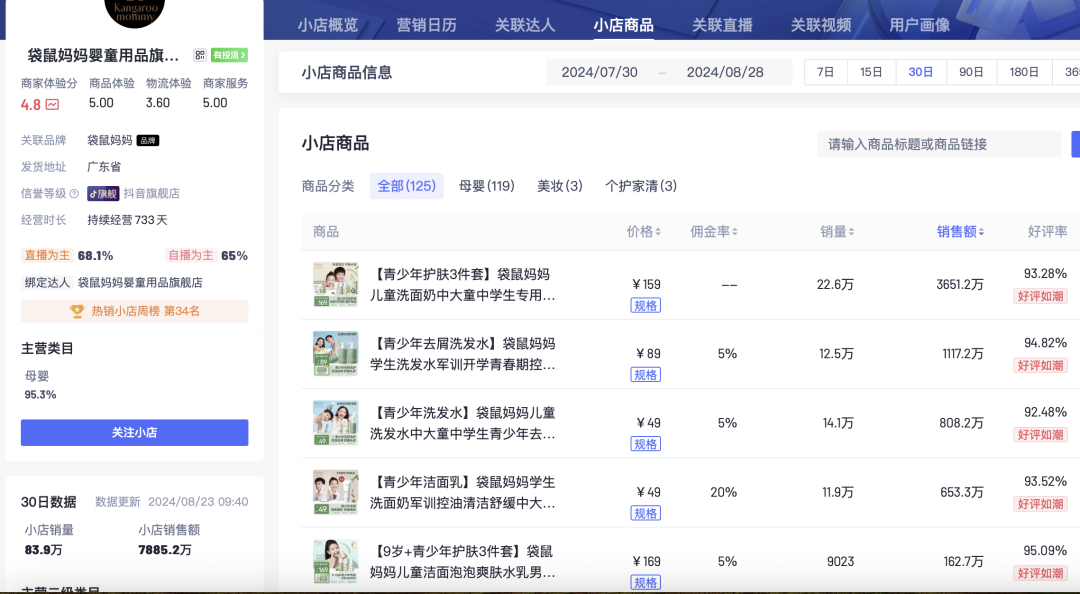Open 规格 for 青少年洗发水 product
This screenshot has width=1080, height=594.
tap(645, 444)
